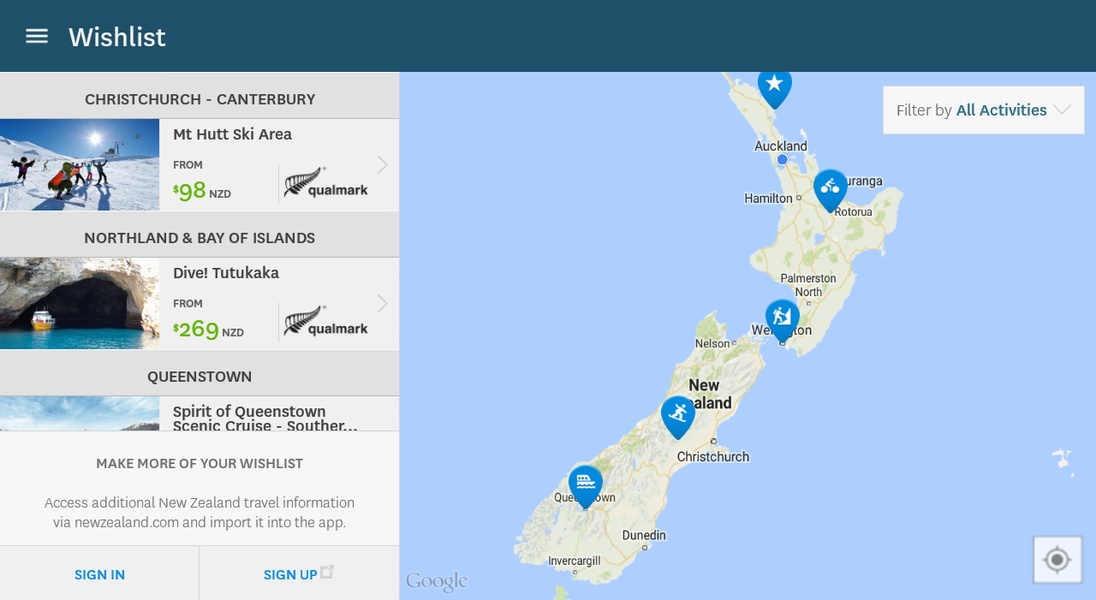Tap the boat cruise pin at Queenstown
This screenshot has width=1096, height=600.
pyautogui.click(x=586, y=486)
